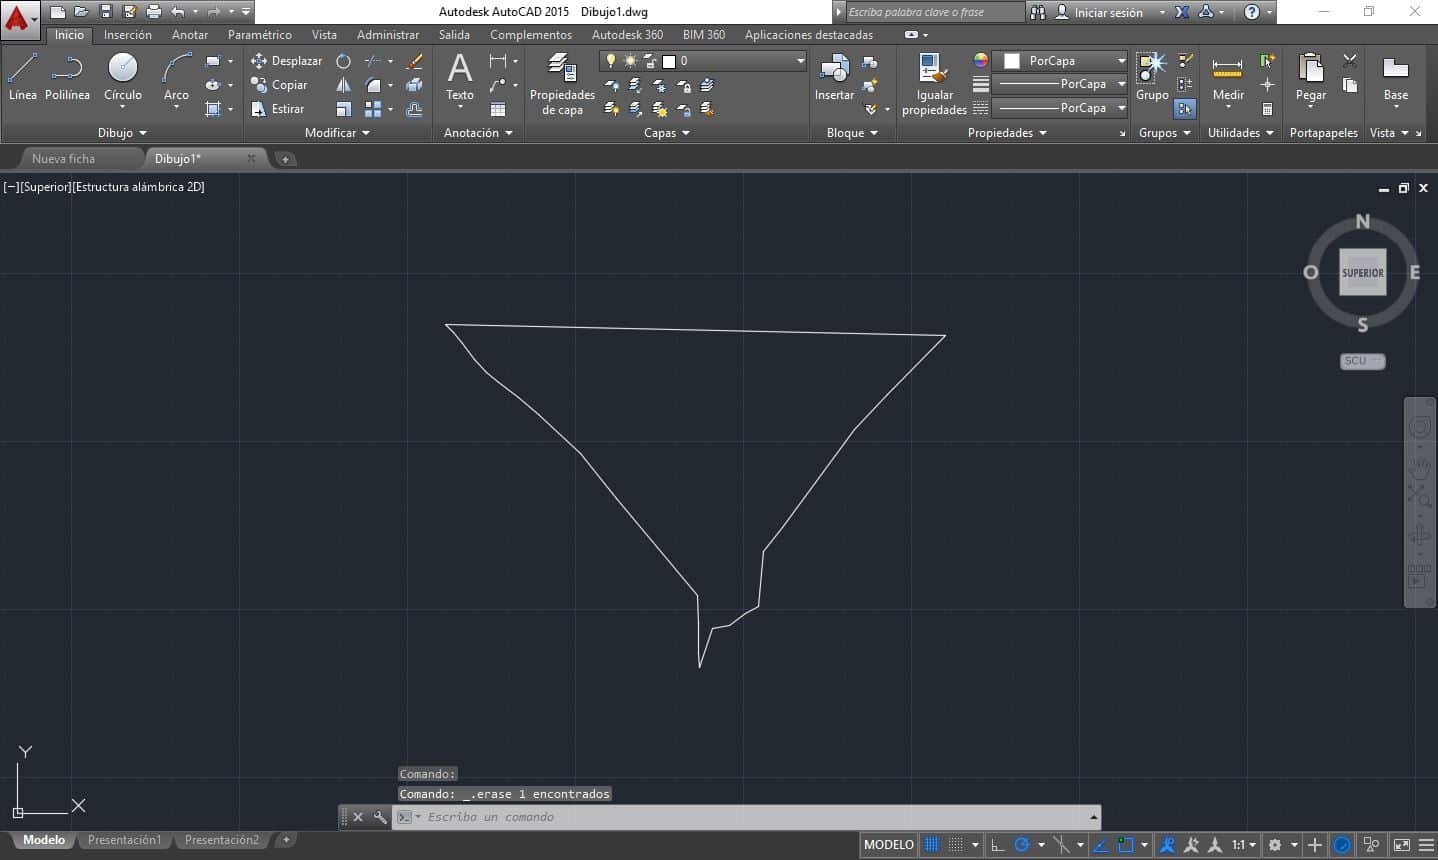The width and height of the screenshot is (1438, 860).
Task: Click the cut (scissors) icon in Portapapeles
Action: [1350, 61]
